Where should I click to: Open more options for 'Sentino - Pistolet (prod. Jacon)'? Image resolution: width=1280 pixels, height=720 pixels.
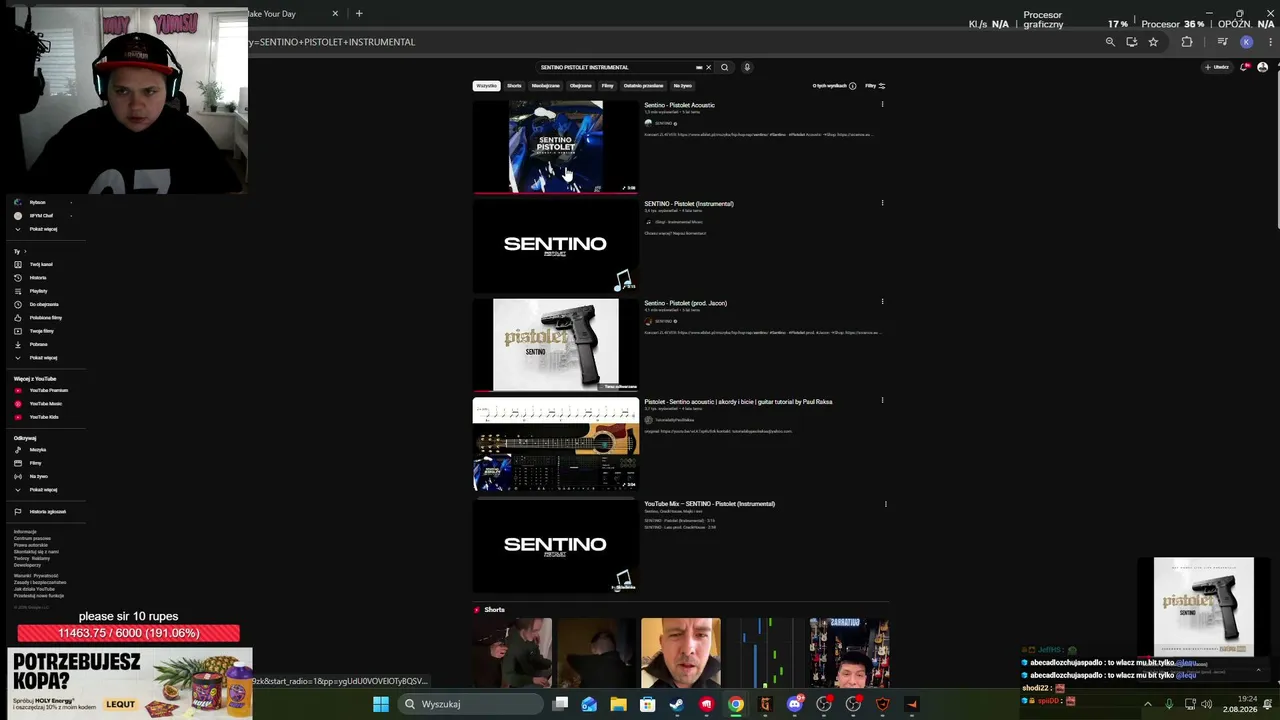pyautogui.click(x=882, y=301)
